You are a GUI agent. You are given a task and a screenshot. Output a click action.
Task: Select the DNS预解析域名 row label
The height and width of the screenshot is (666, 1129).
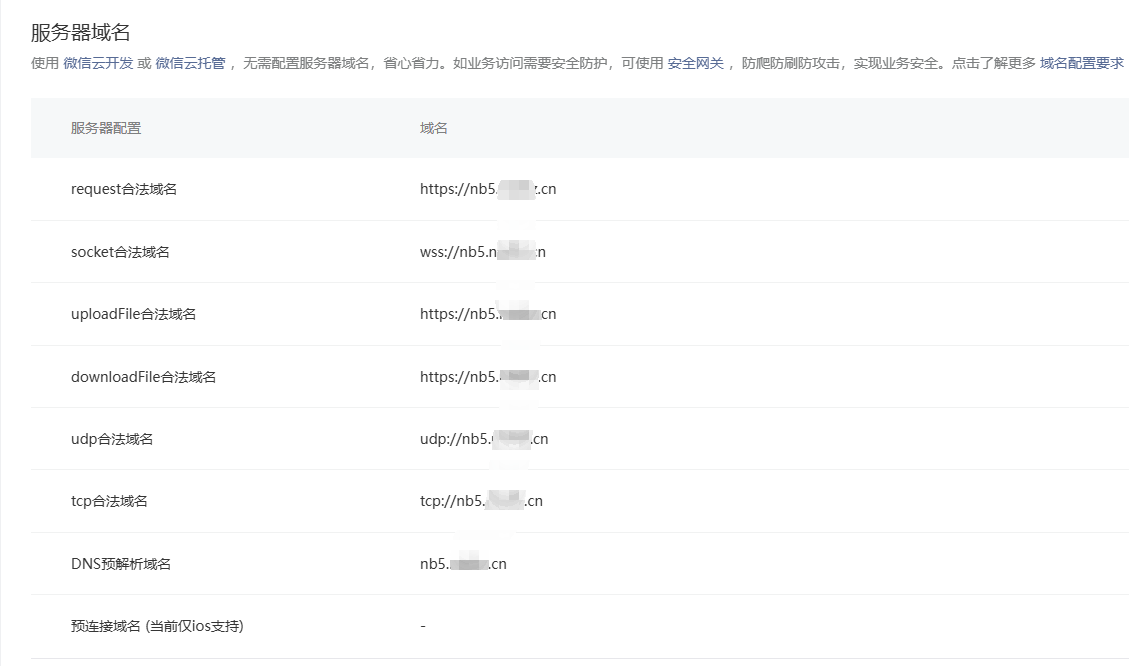[x=121, y=564]
